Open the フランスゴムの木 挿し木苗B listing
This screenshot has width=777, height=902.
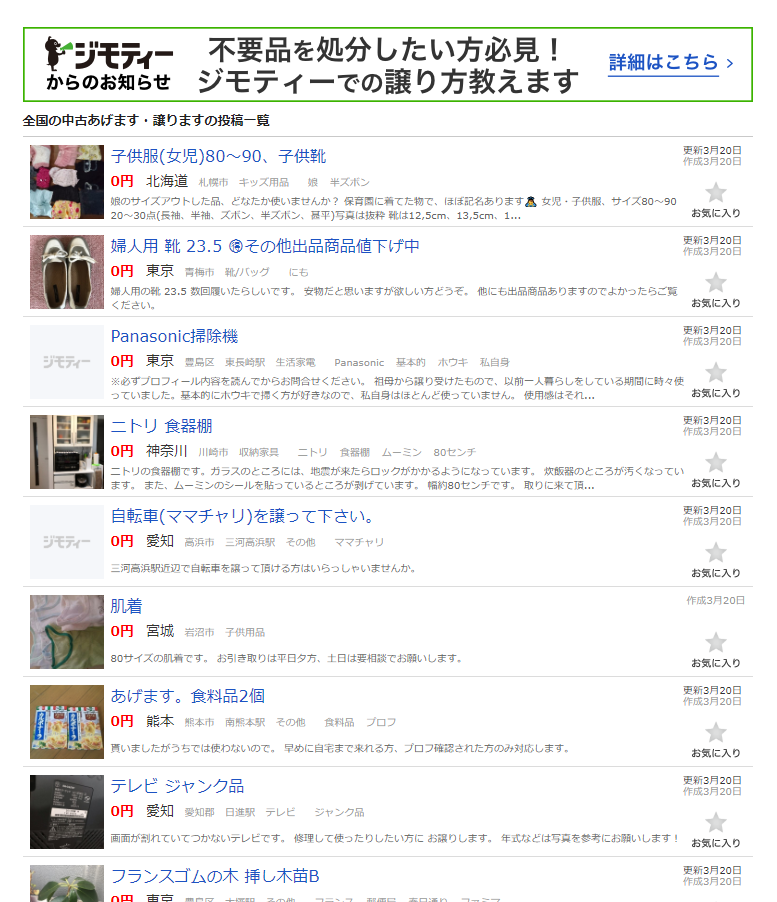click(215, 876)
